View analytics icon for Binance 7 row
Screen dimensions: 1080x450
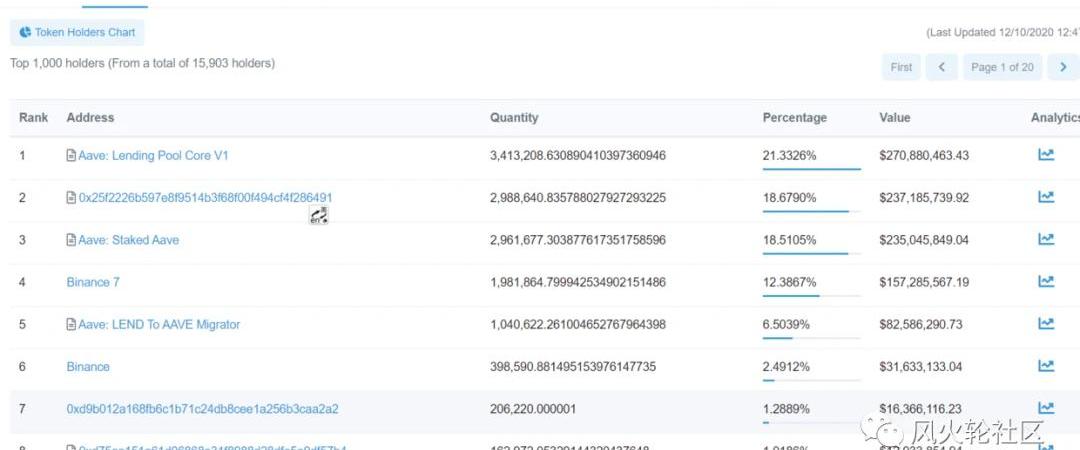point(1046,282)
